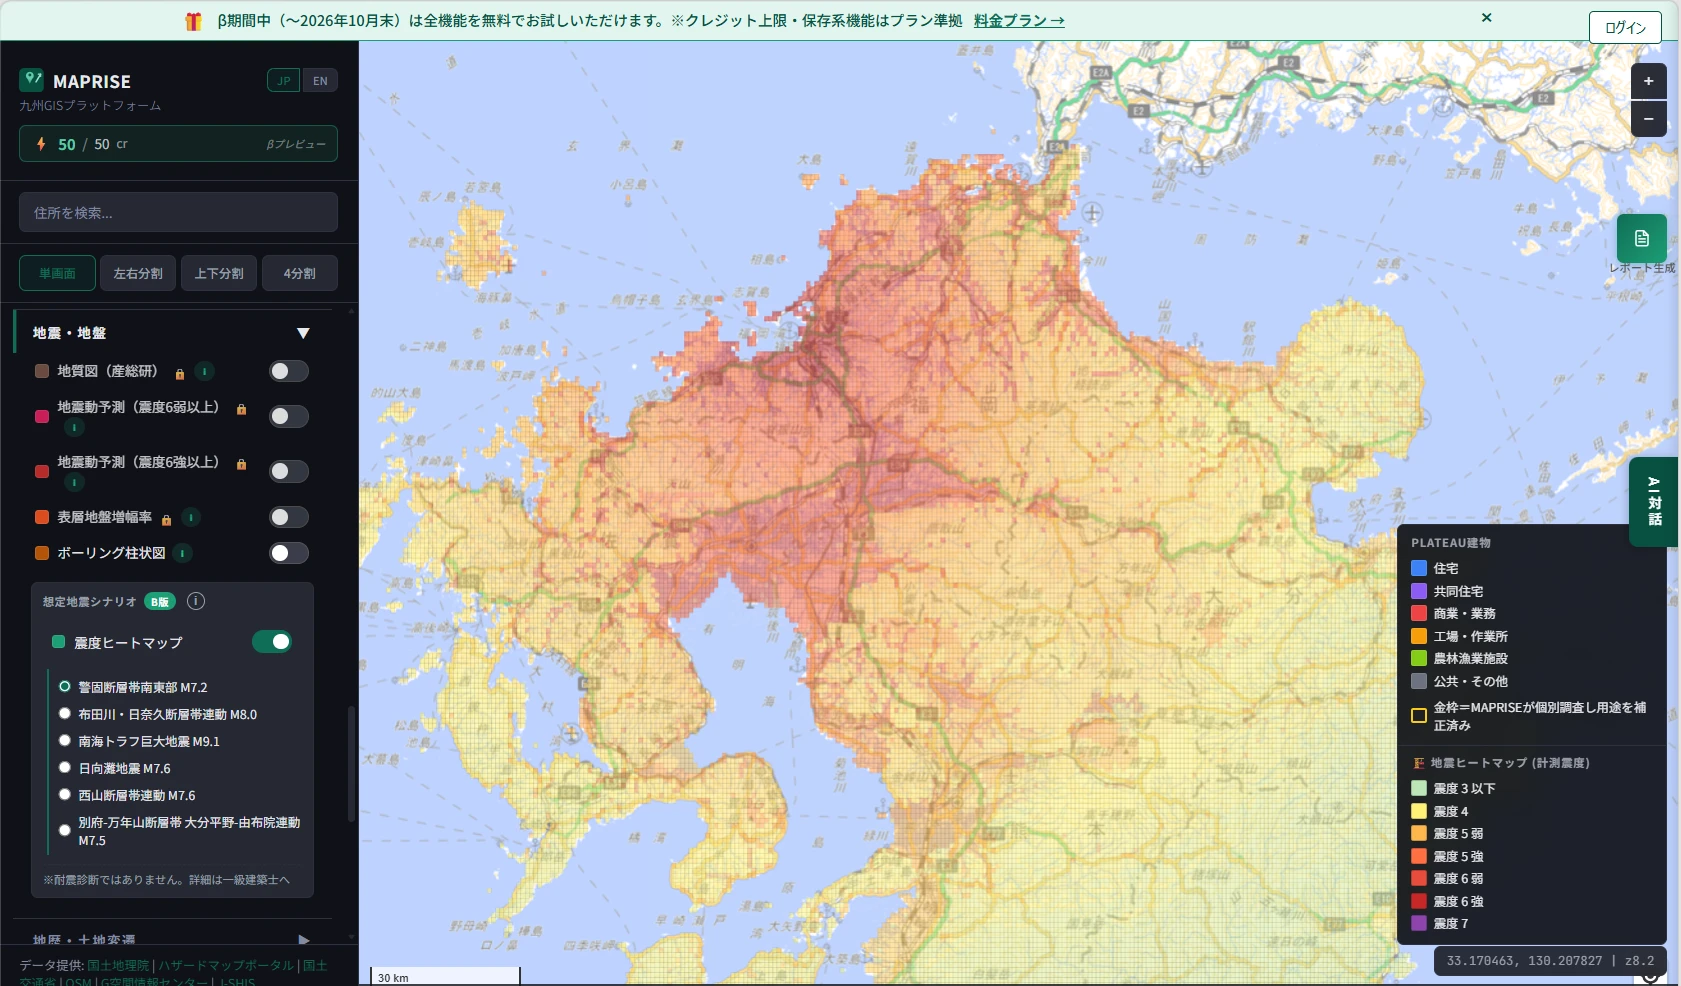The height and width of the screenshot is (986, 1681).
Task: Switch to 単画面 view mode
Action: (57, 273)
